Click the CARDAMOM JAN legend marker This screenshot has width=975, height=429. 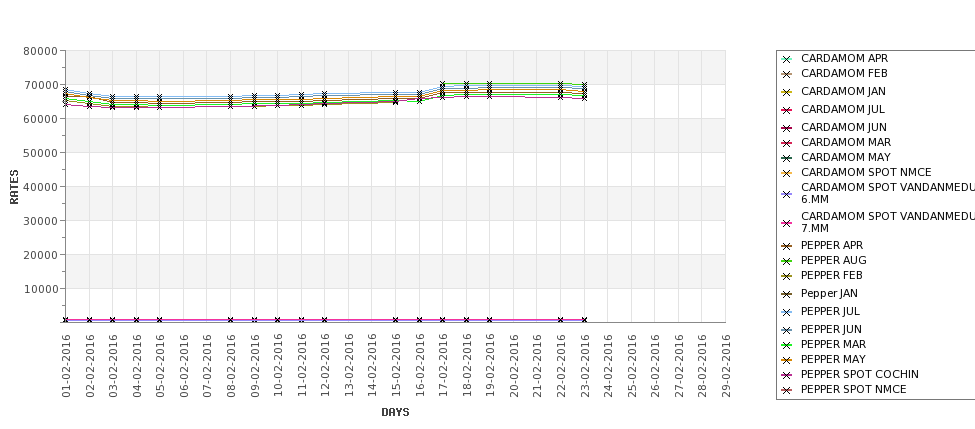pos(787,92)
